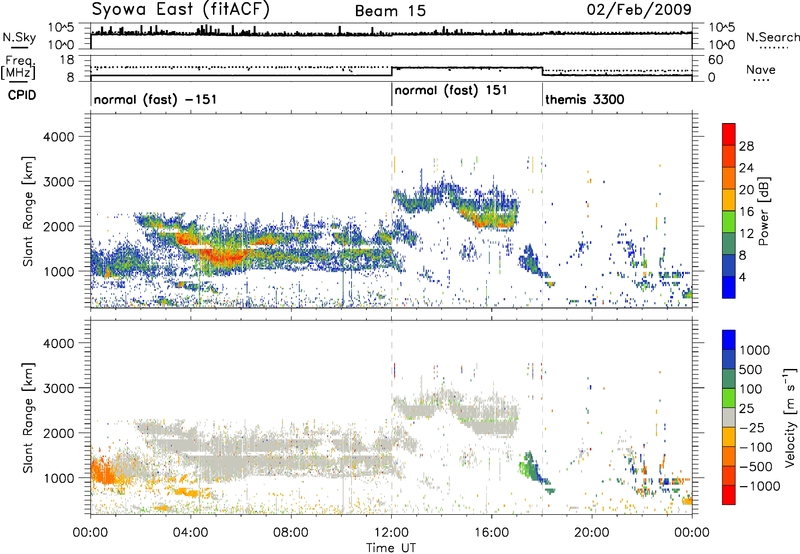This screenshot has width=800, height=554.
Task: Select the CPID entry "normal (fast) 151"
Action: tap(451, 90)
